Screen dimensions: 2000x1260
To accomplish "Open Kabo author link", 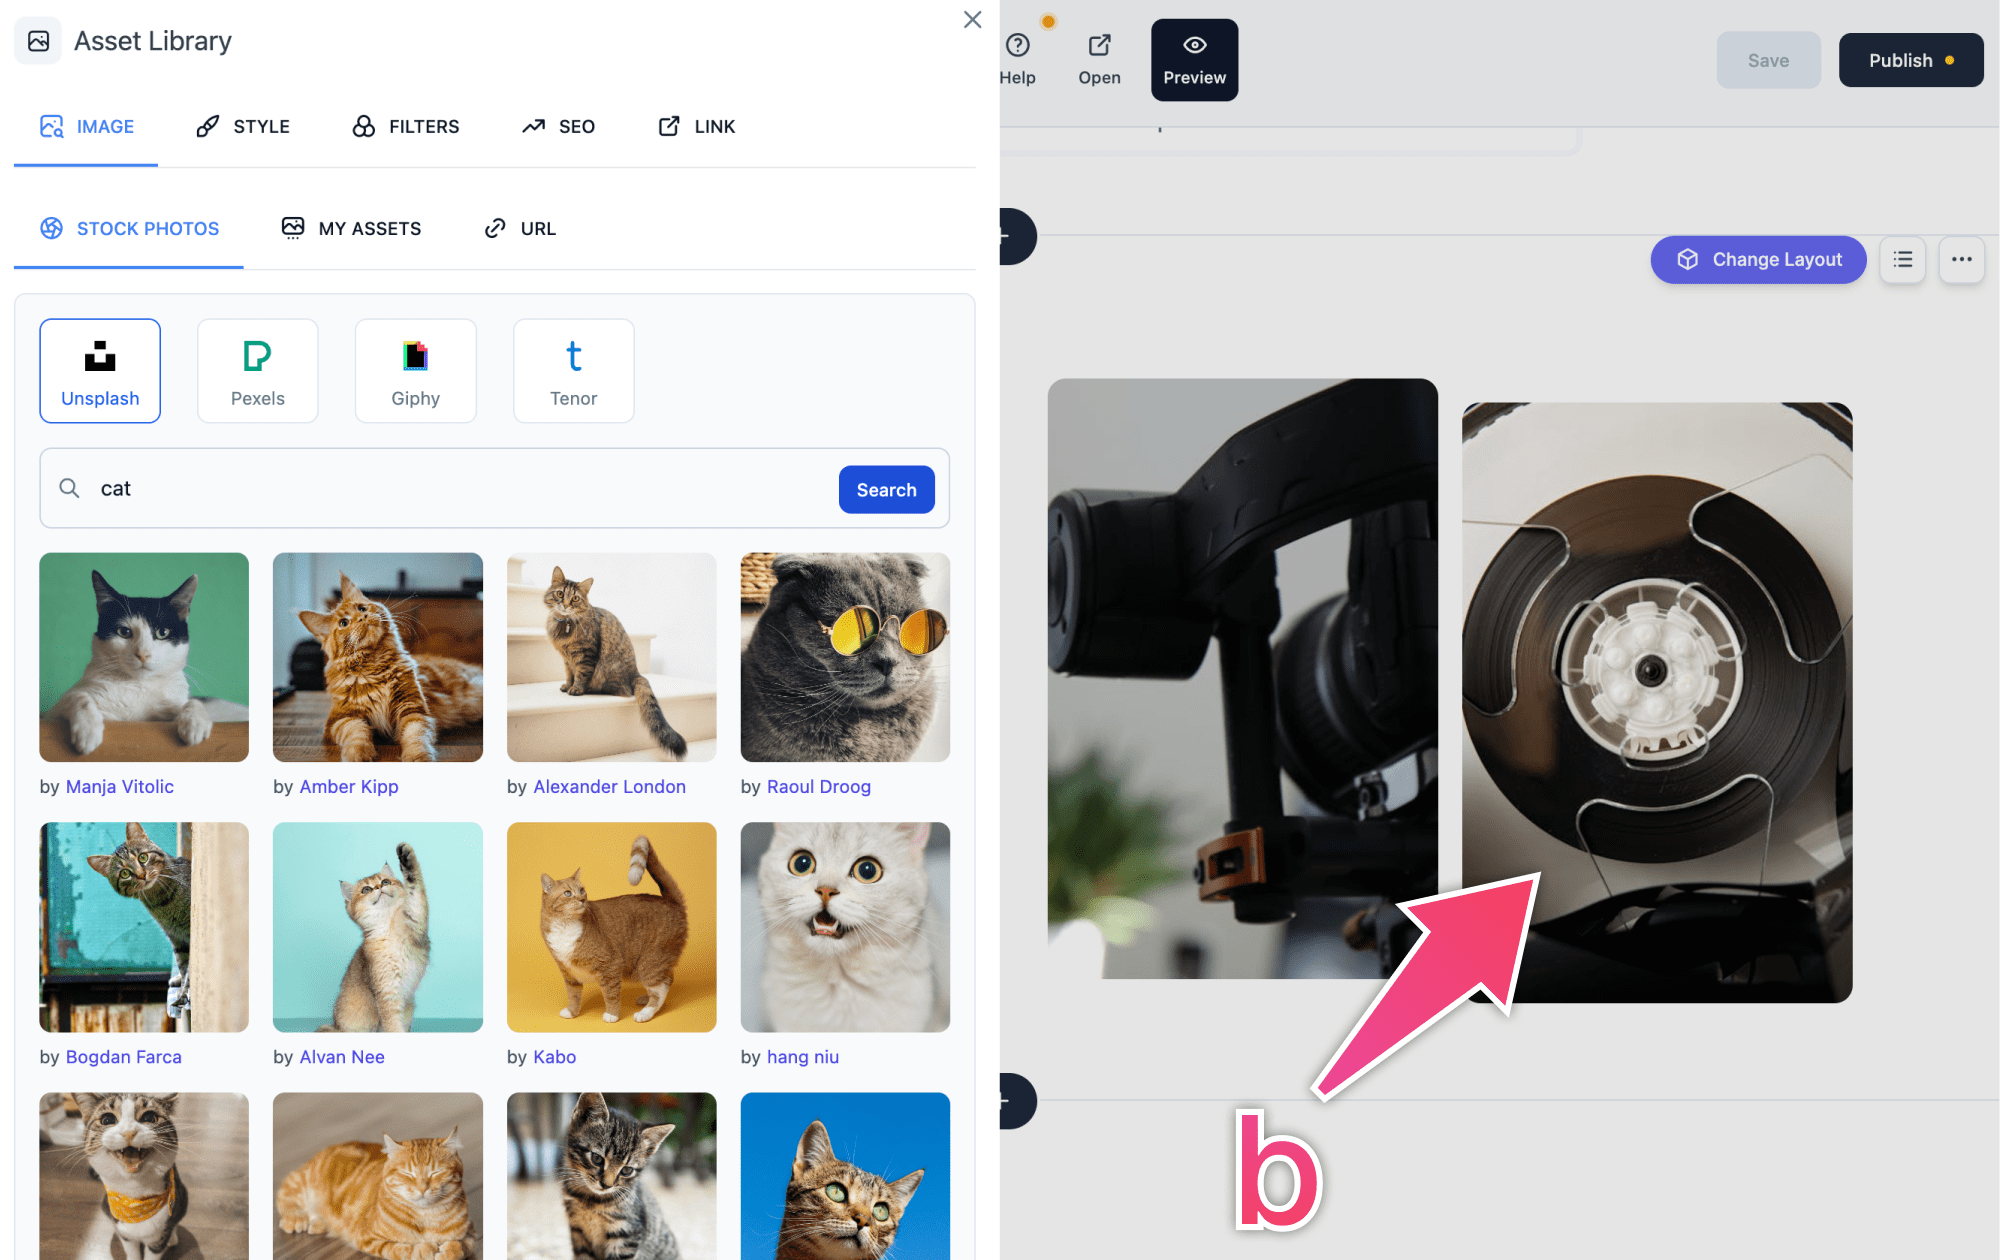I will (555, 1057).
